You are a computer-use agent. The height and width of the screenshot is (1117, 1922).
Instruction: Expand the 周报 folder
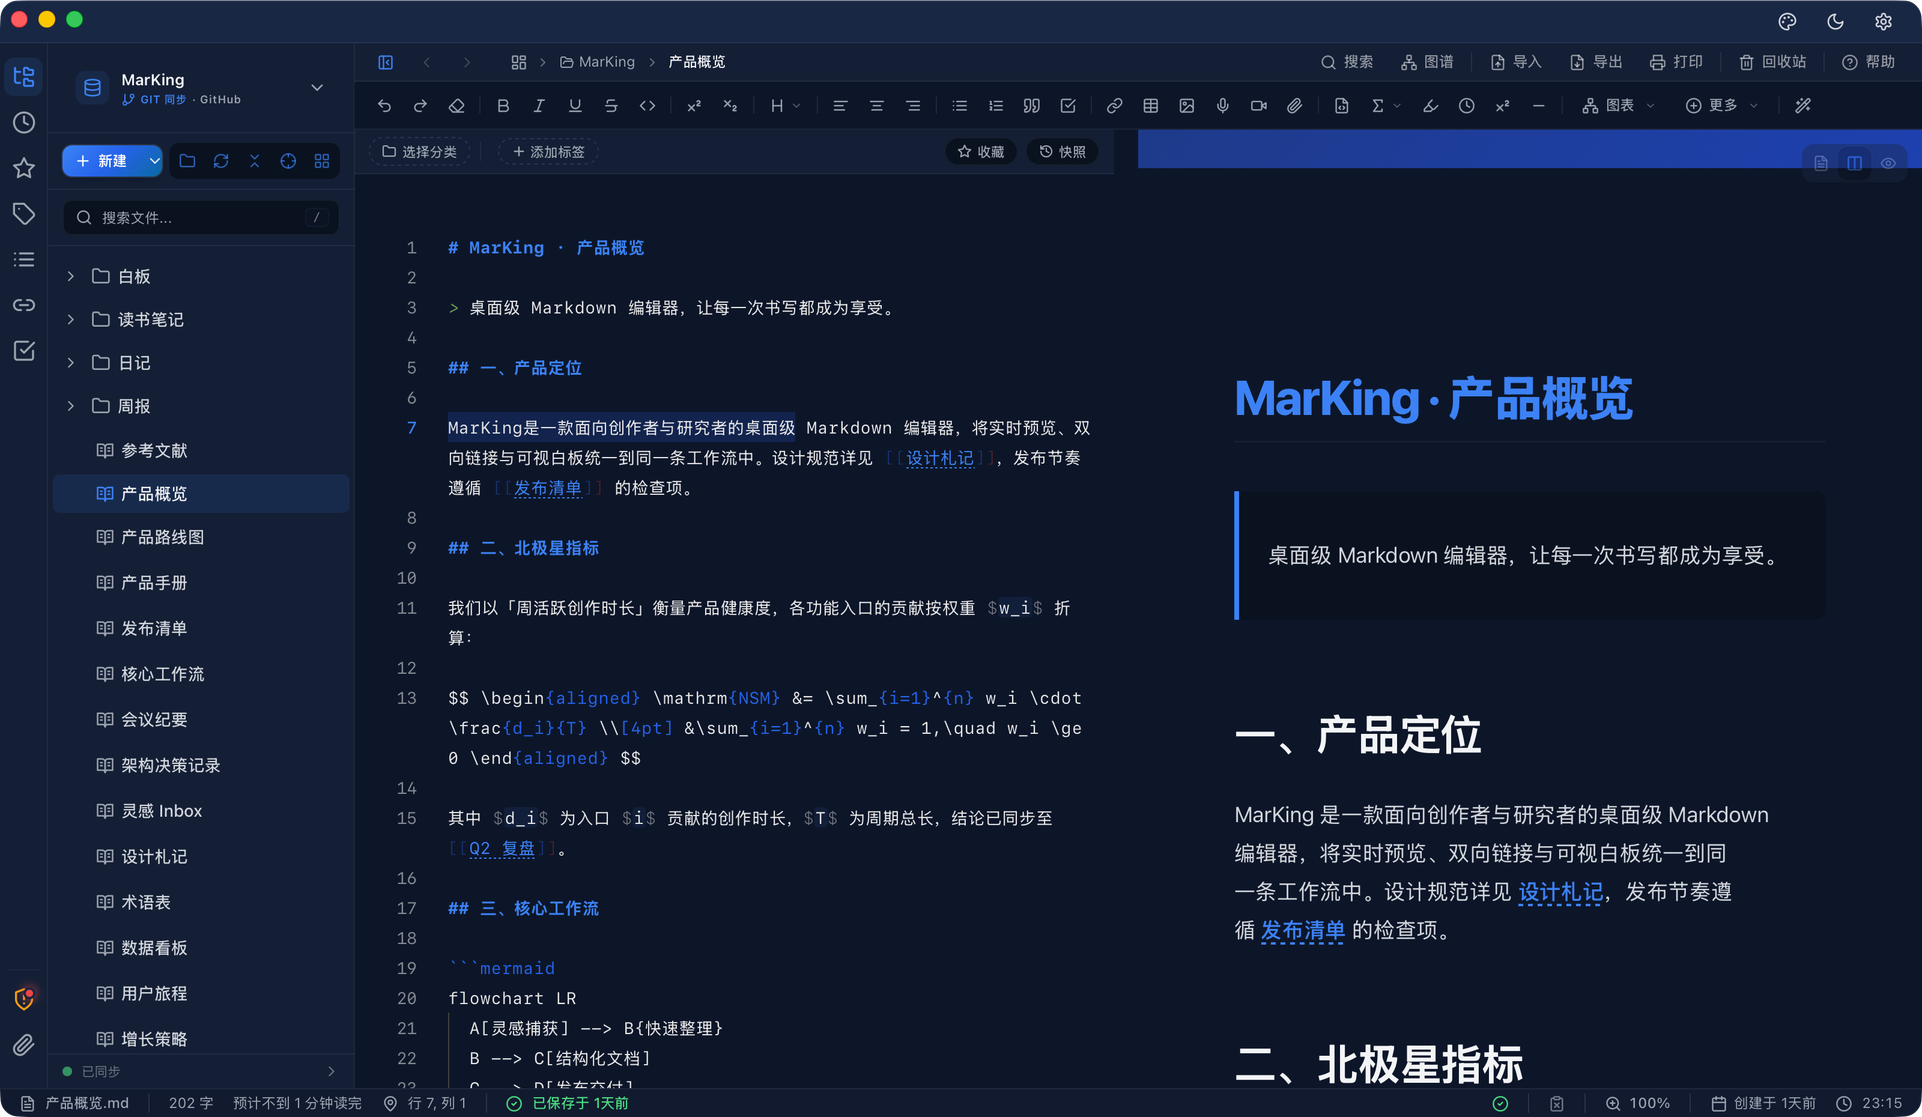[x=71, y=406]
